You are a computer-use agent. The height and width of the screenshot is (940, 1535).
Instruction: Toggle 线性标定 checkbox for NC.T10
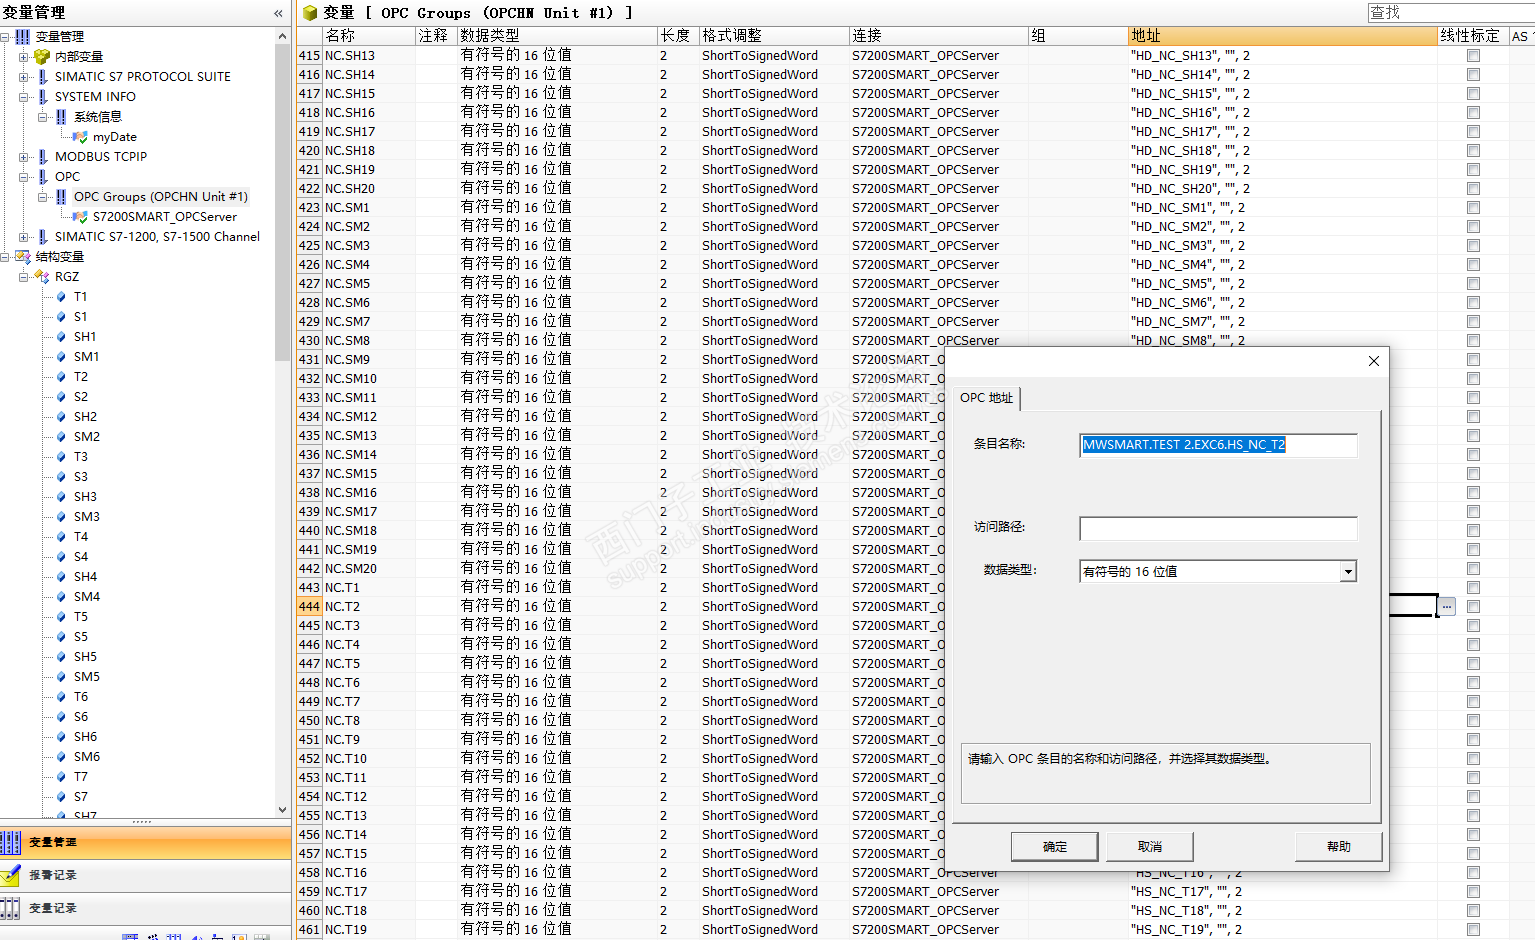1473,759
